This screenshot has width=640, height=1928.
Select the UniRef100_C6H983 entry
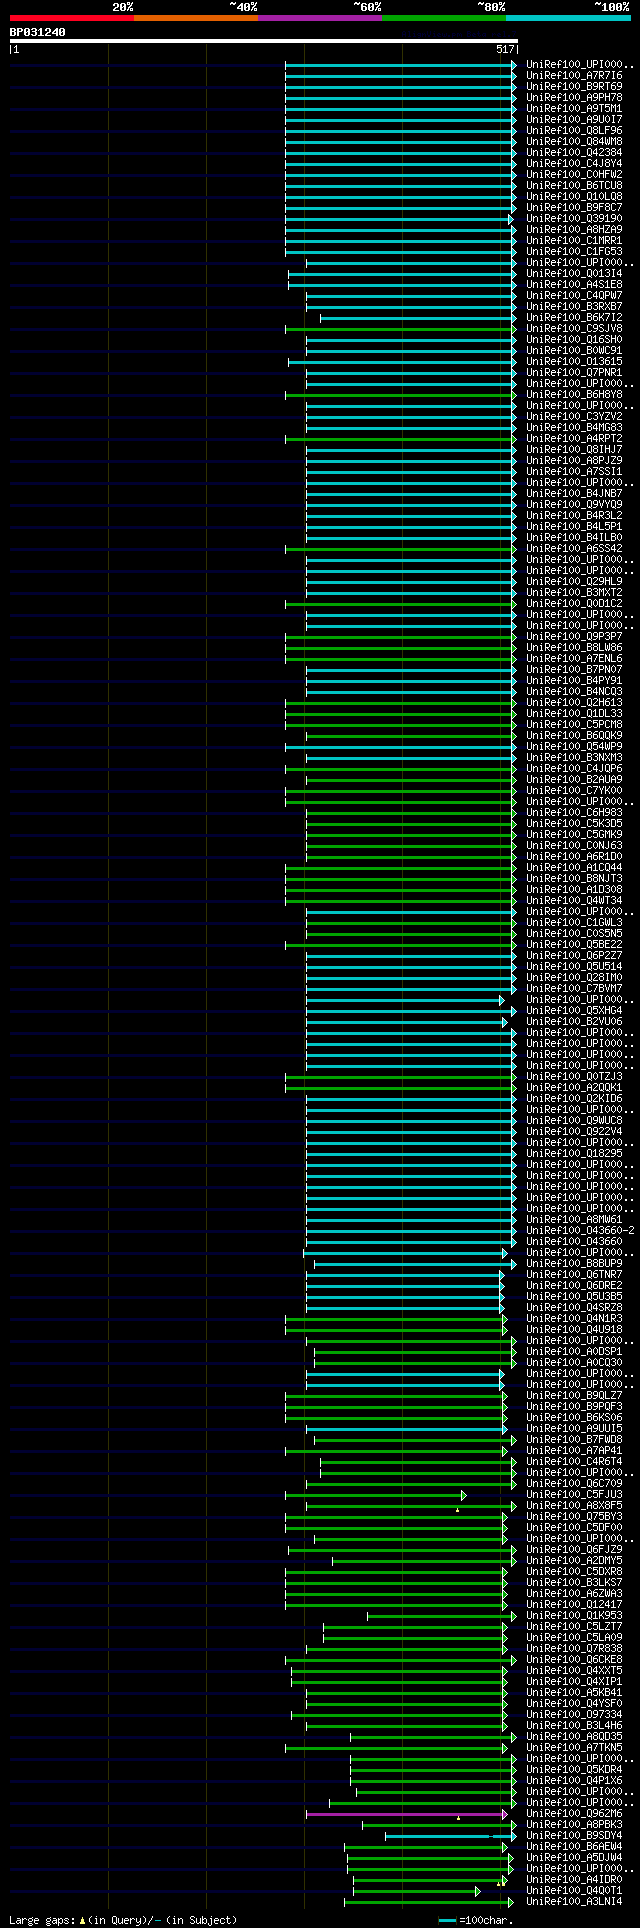574,813
